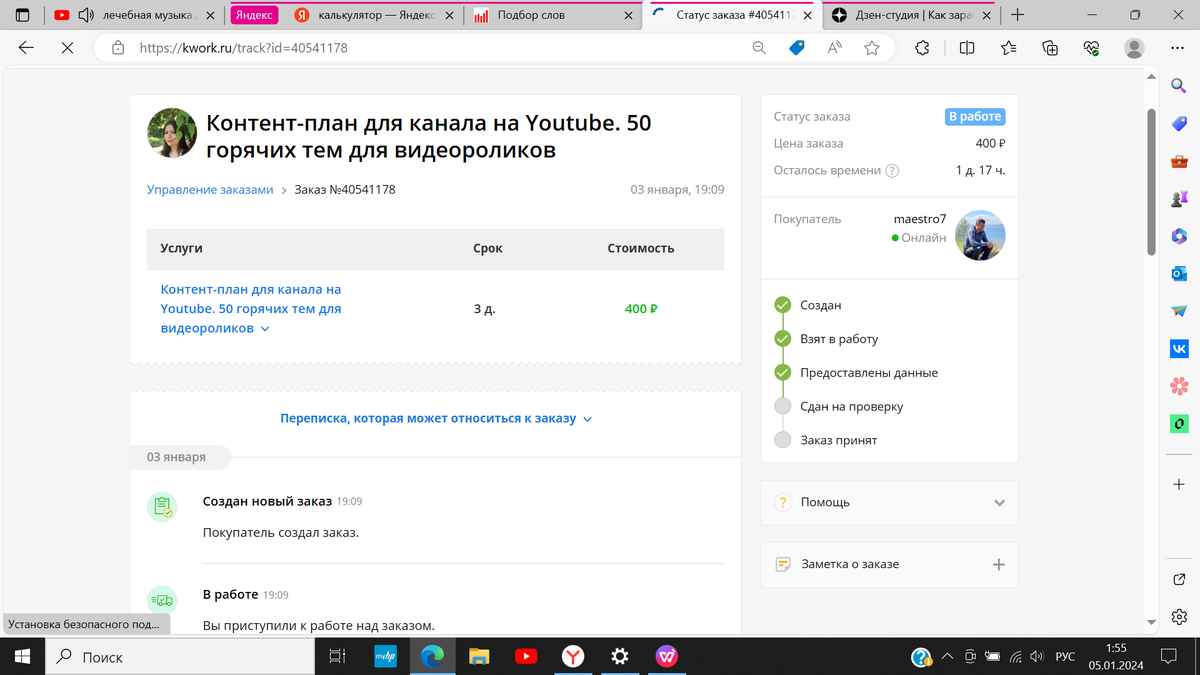Image resolution: width=1200 pixels, height=675 pixels.
Task: Open the sidebar Search magnifier icon
Action: [x=1179, y=86]
